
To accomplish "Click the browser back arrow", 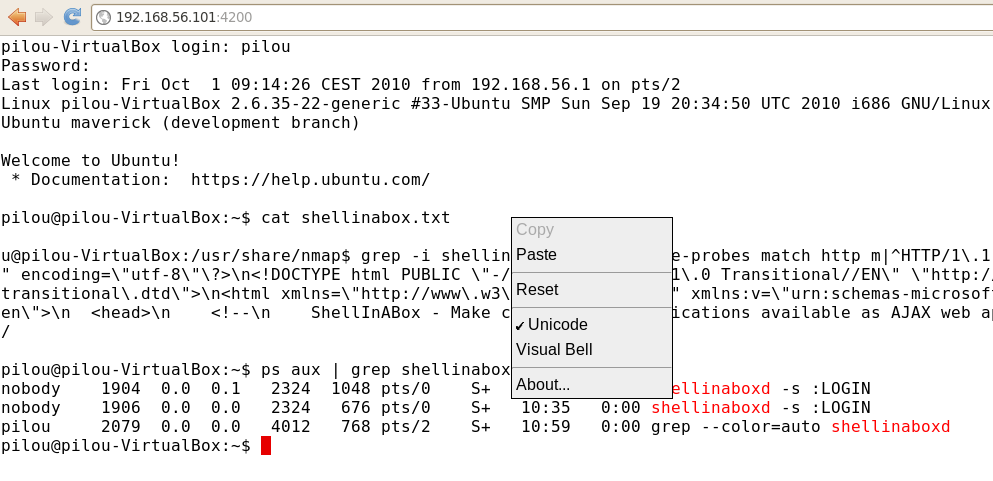I will pos(17,16).
